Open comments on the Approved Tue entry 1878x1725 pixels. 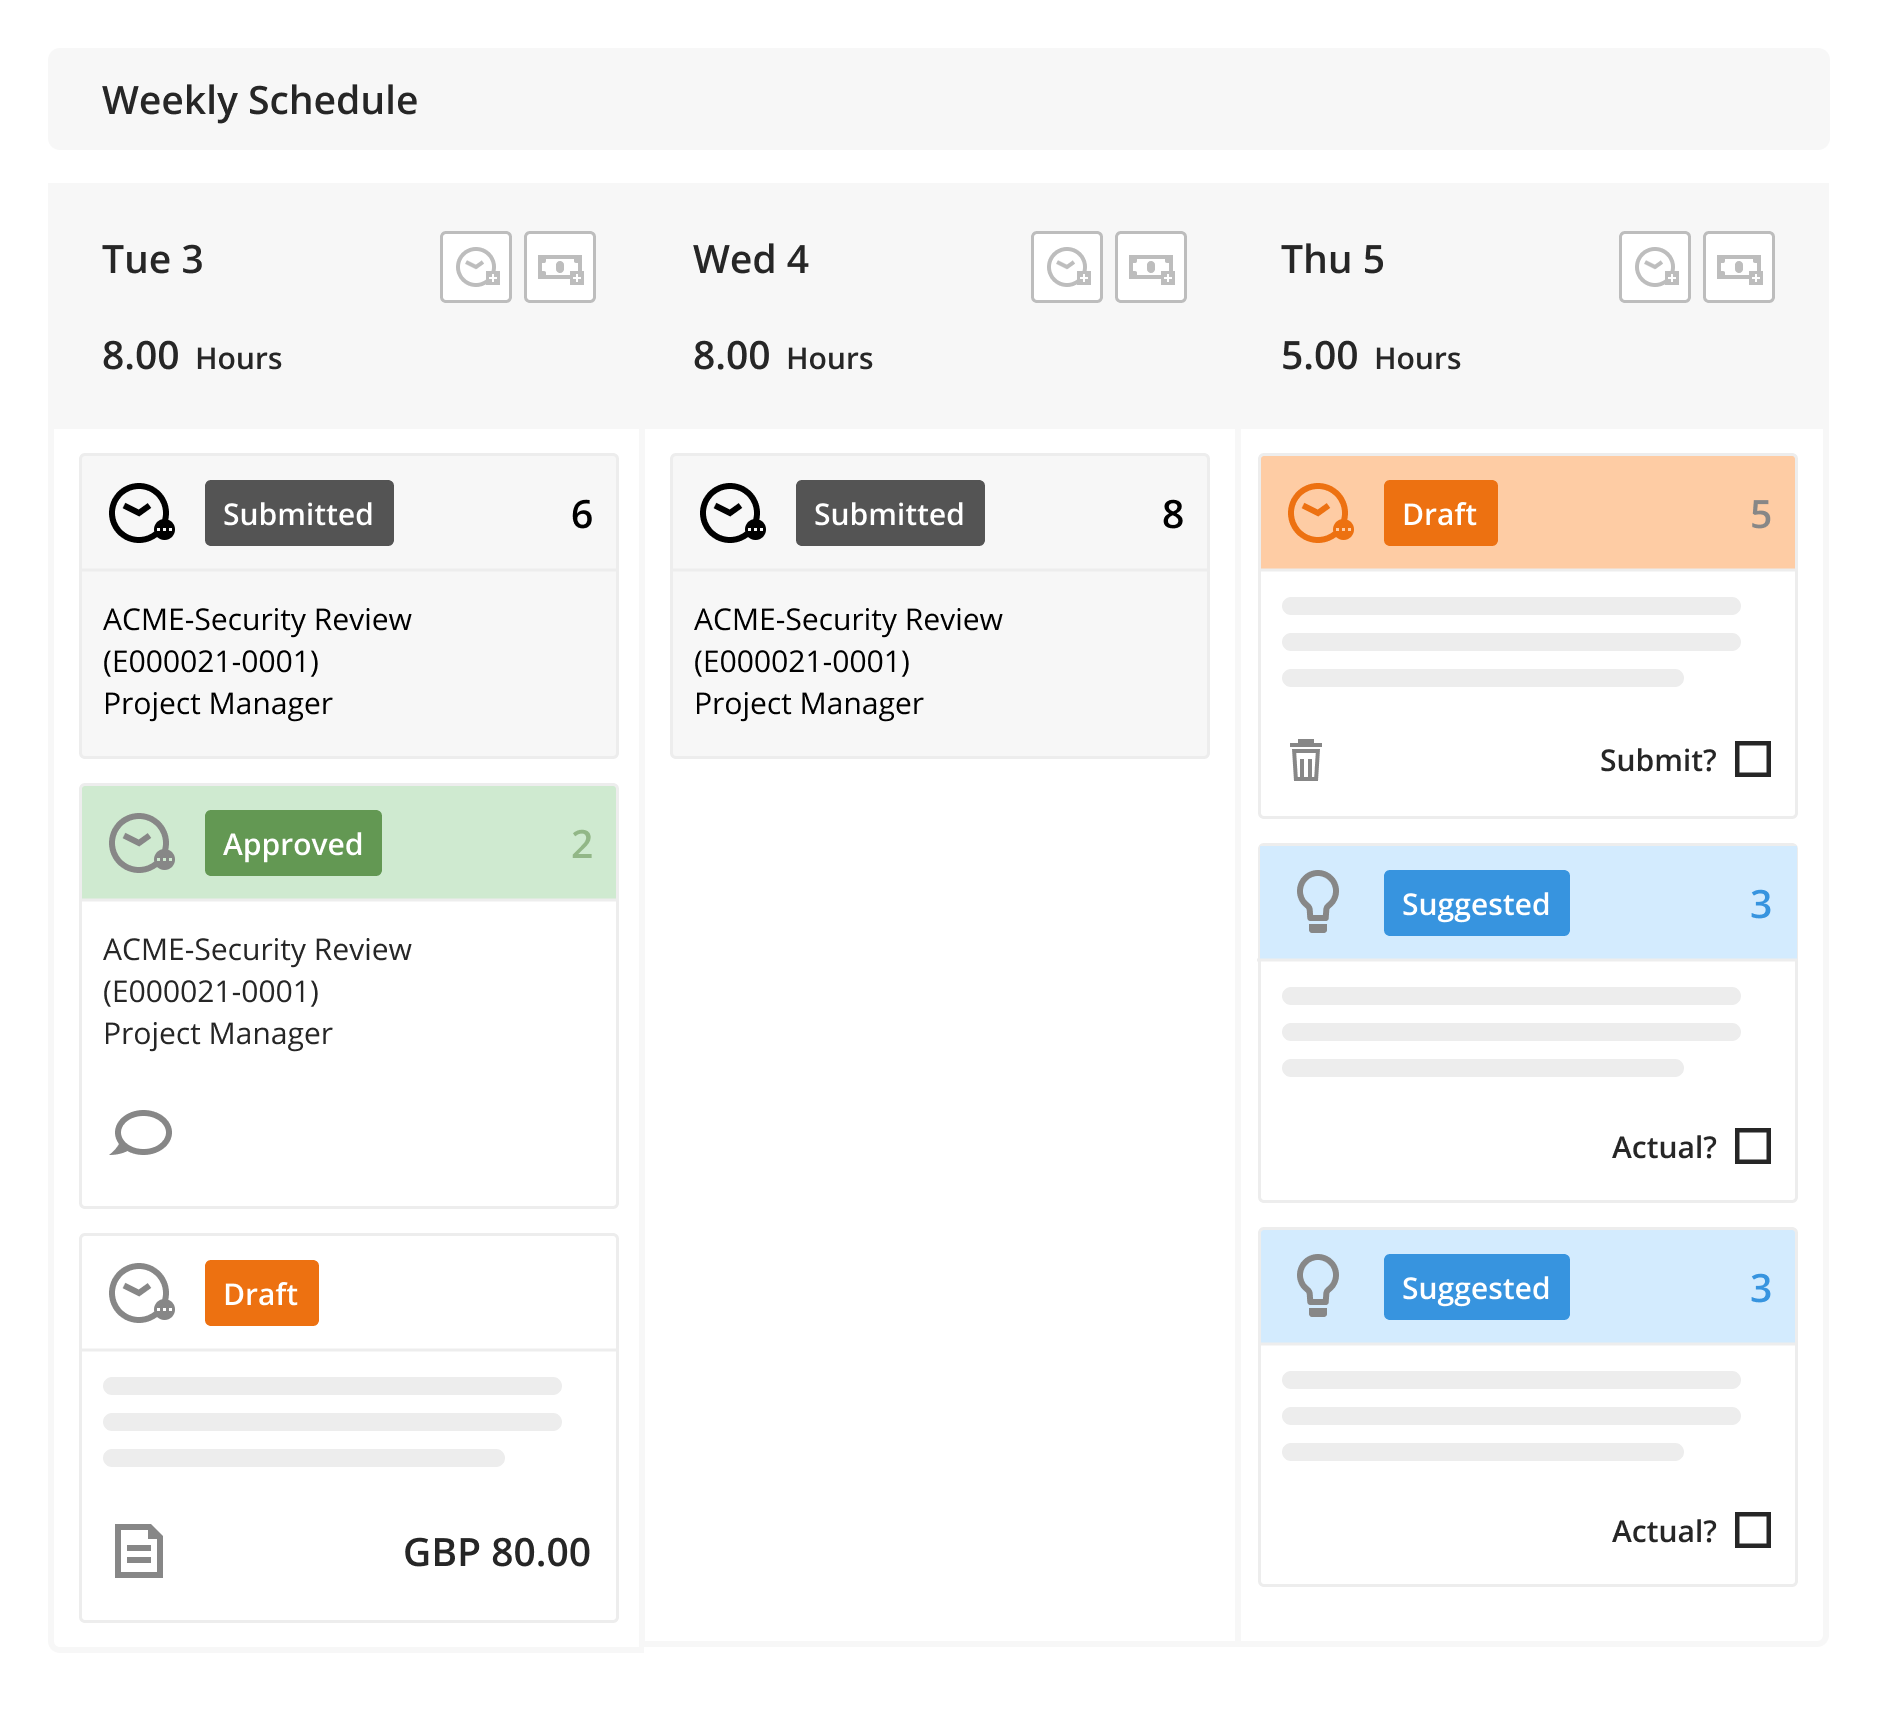click(x=141, y=1133)
